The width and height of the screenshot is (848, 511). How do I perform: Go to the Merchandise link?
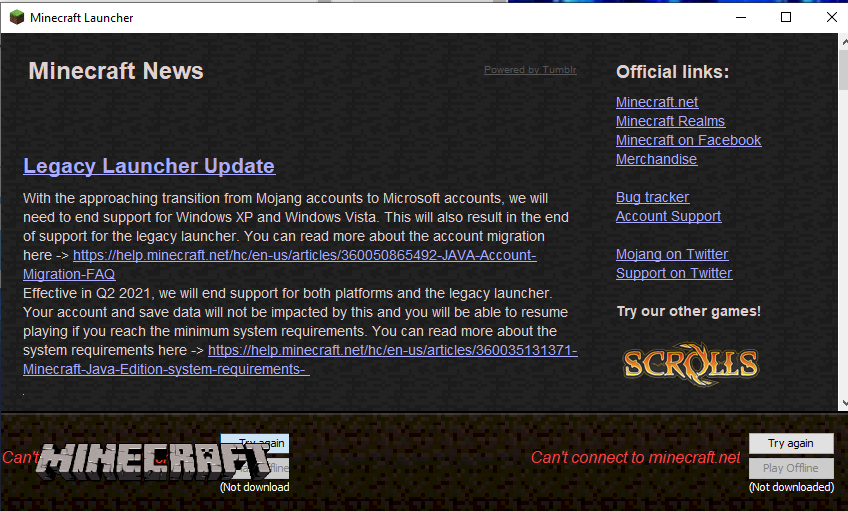click(x=656, y=159)
